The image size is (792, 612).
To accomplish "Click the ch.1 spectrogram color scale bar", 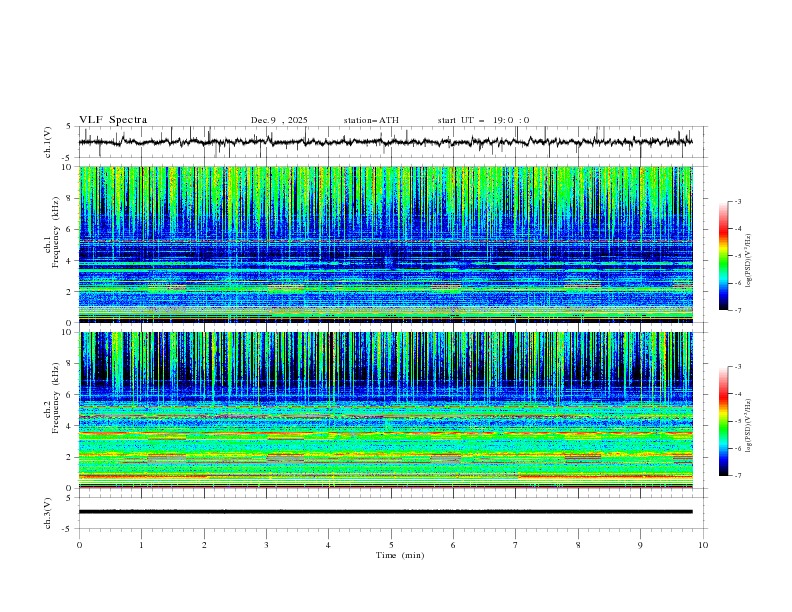I will pos(723,255).
